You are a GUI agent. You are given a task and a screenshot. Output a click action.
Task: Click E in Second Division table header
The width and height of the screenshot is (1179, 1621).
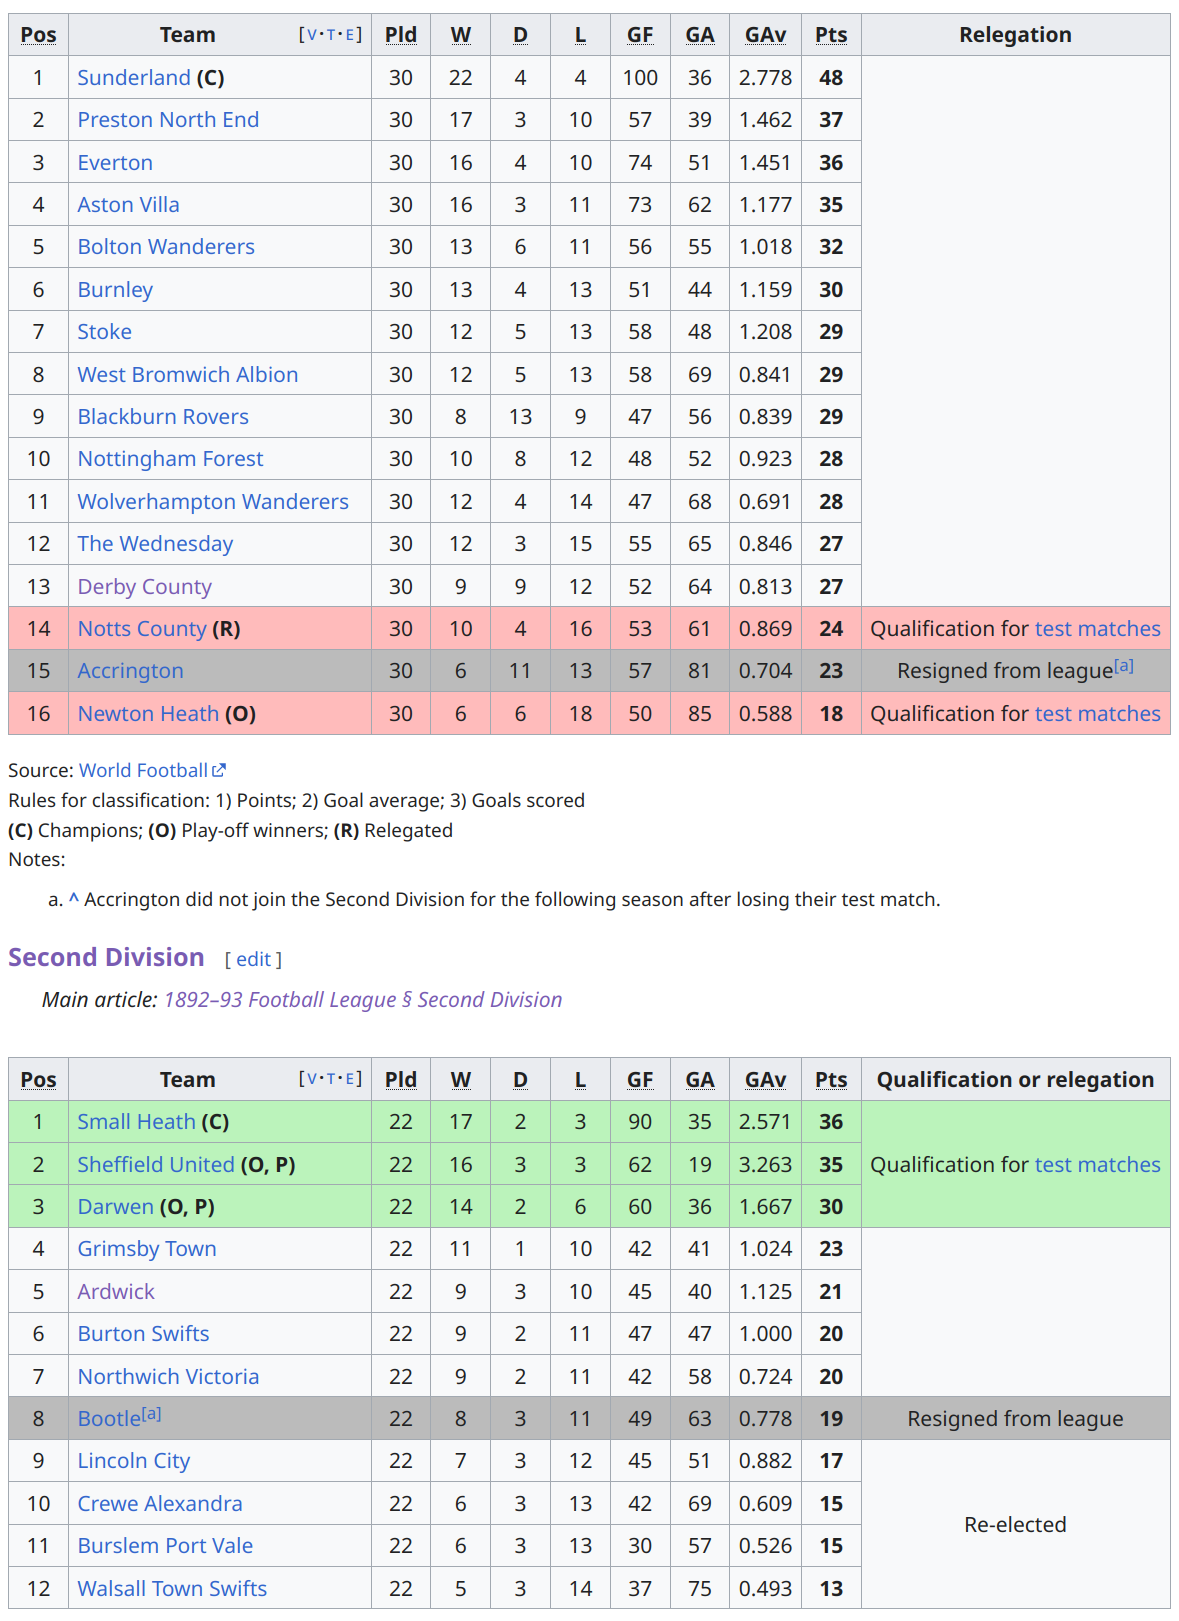[350, 1079]
